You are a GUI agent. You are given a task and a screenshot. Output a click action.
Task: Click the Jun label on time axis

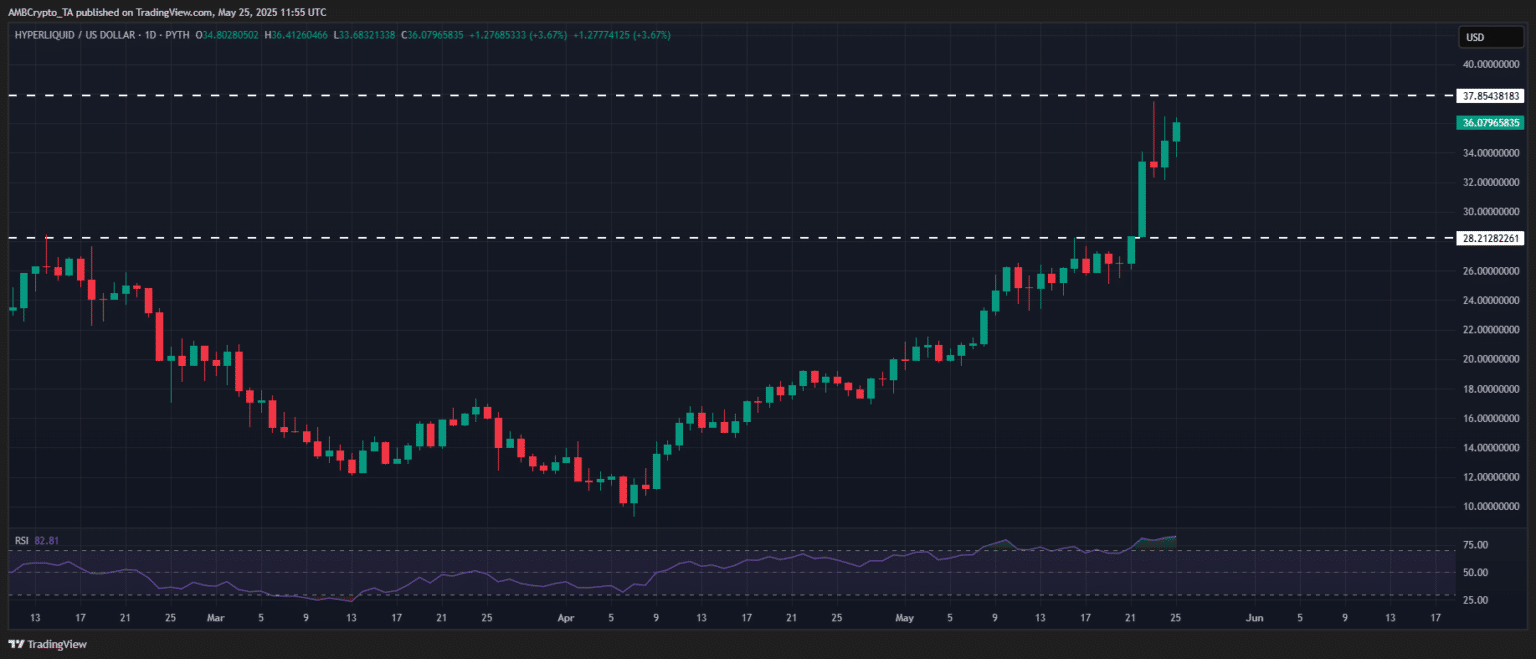point(1255,618)
